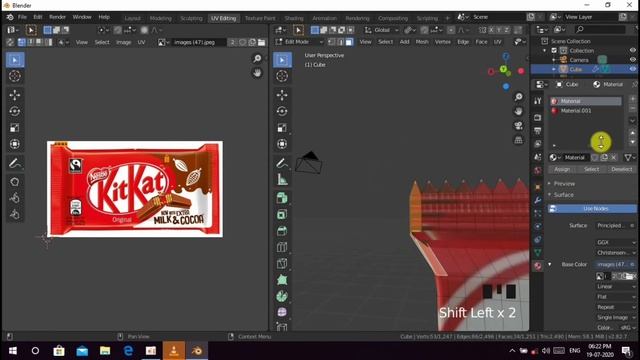
Task: Toggle visibility eye of Camera
Action: click(x=632, y=60)
